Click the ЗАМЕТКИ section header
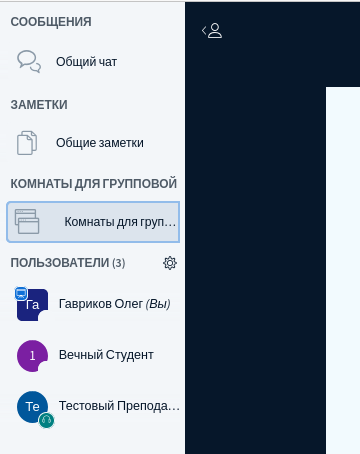This screenshot has height=454, width=360. (39, 105)
